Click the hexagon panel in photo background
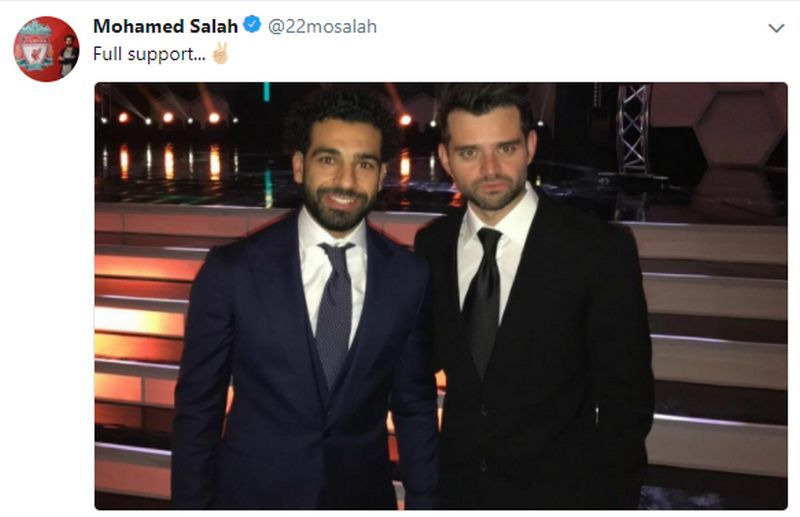800x517 pixels. 740,127
